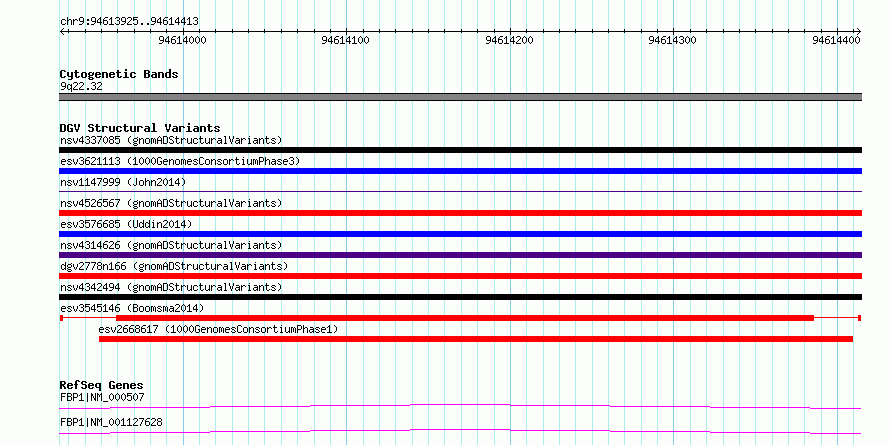
Task: Open the nsv4337085 variant label
Action: 171,140
